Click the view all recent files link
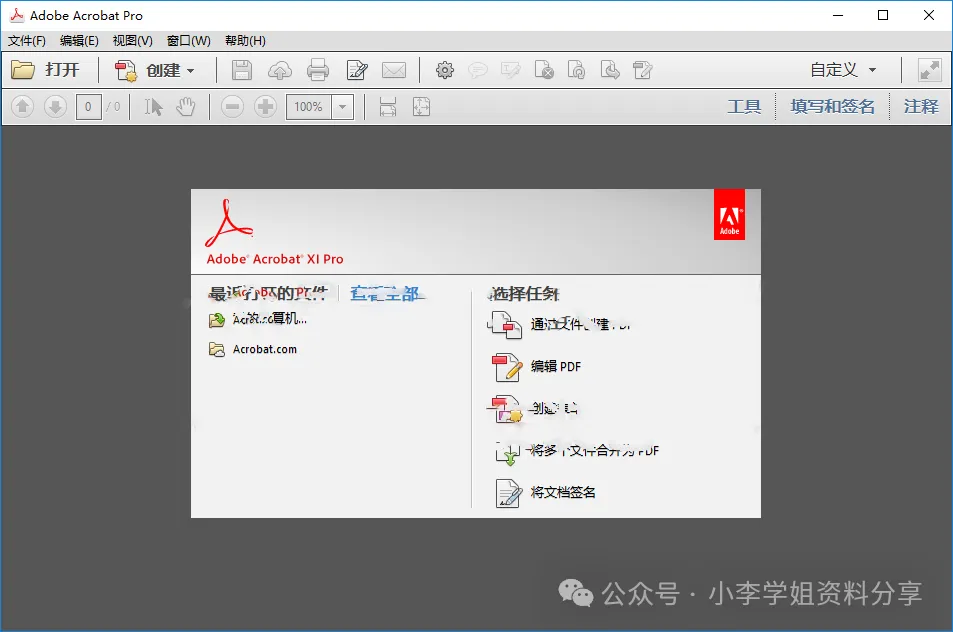The image size is (953, 632). pos(385,294)
